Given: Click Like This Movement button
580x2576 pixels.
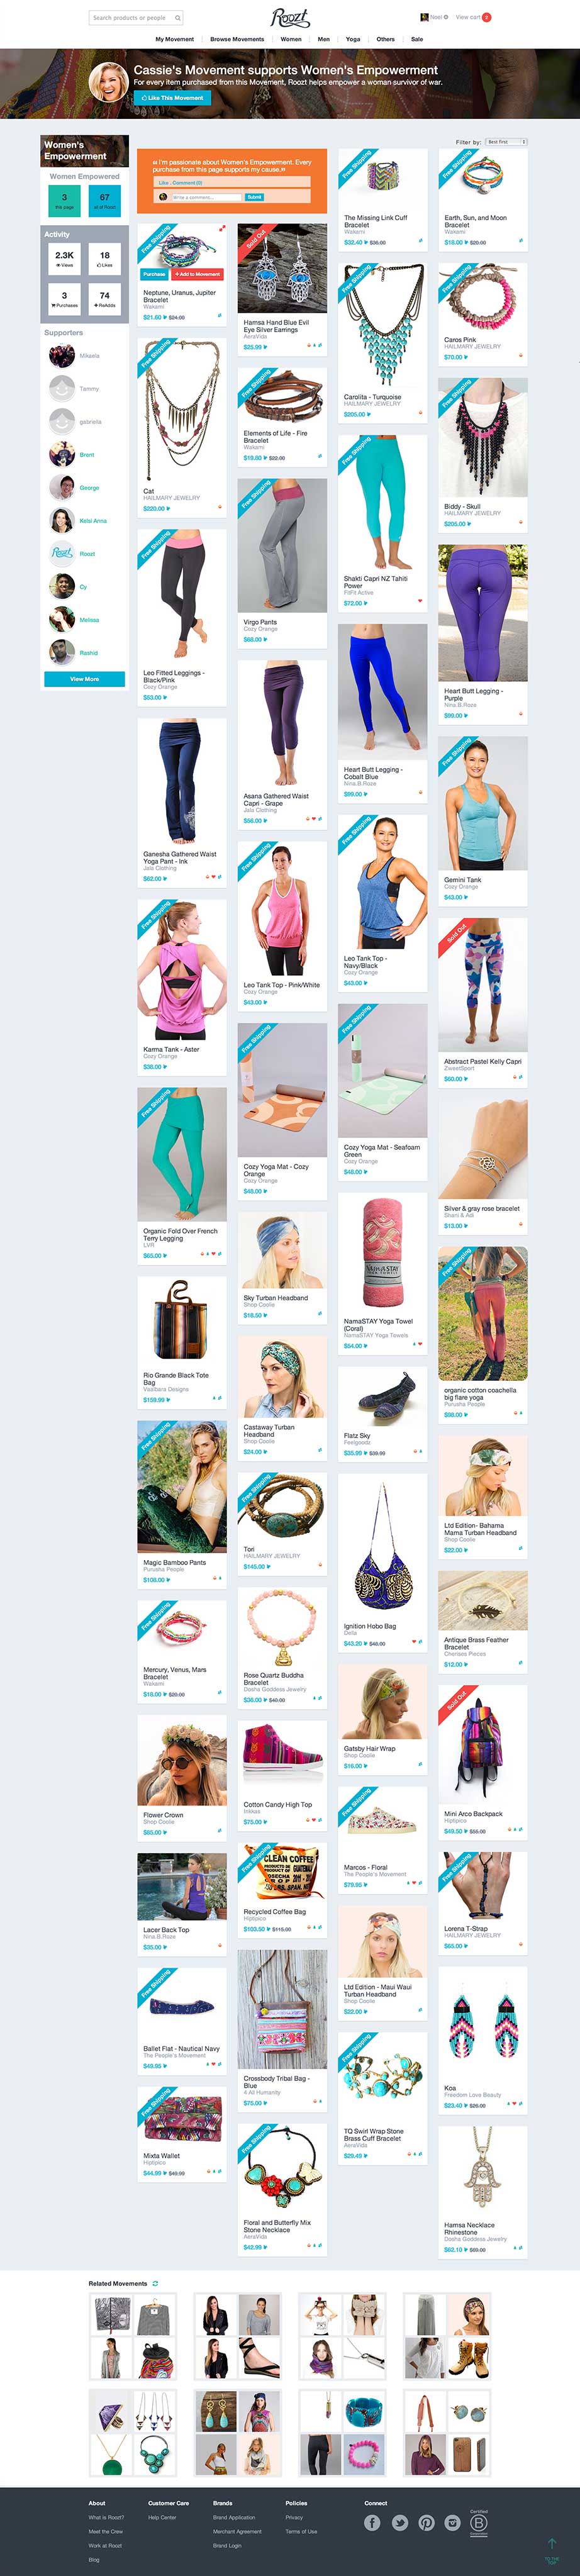Looking at the screenshot, I should point(172,98).
